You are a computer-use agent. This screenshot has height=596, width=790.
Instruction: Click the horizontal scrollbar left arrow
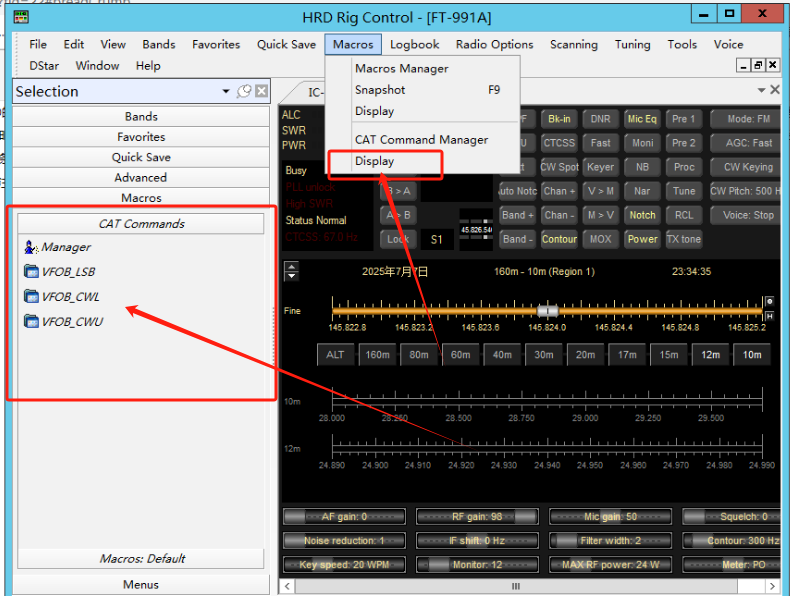pos(287,586)
